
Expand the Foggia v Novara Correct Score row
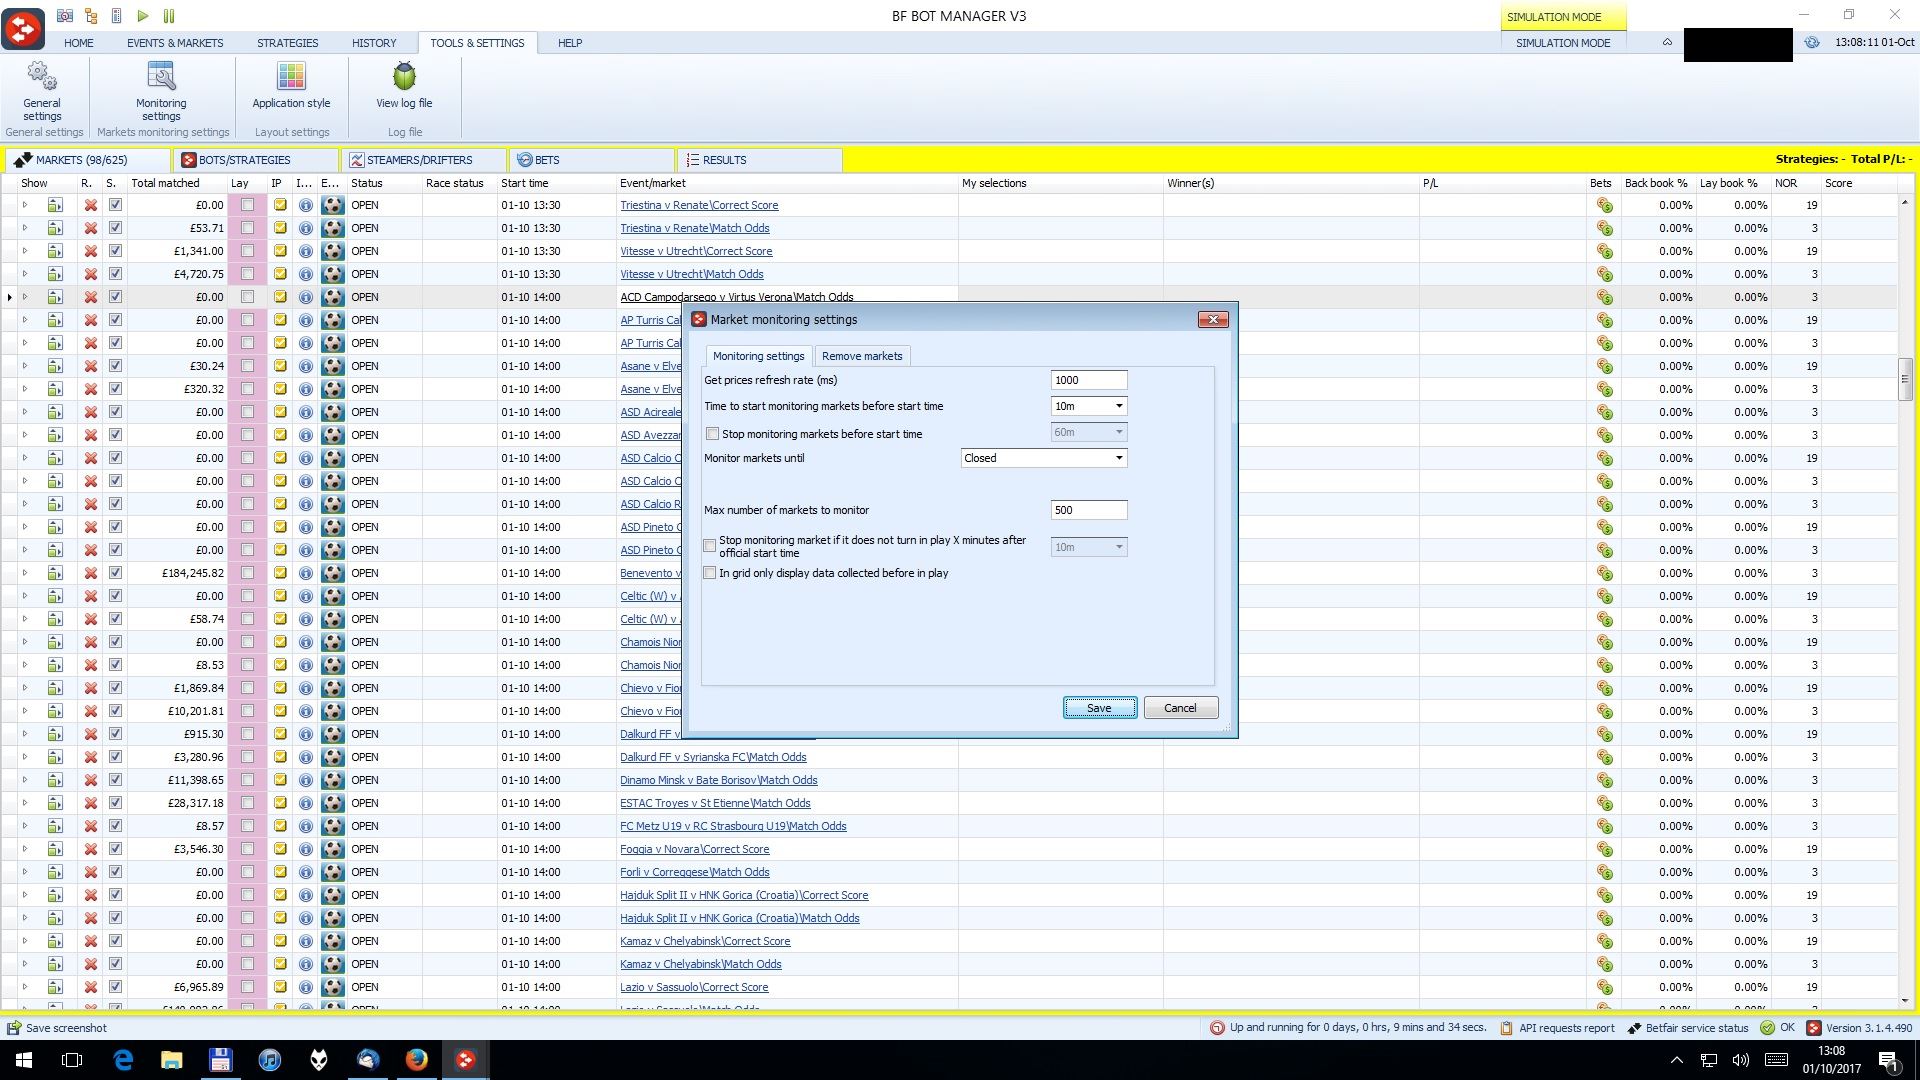point(25,849)
